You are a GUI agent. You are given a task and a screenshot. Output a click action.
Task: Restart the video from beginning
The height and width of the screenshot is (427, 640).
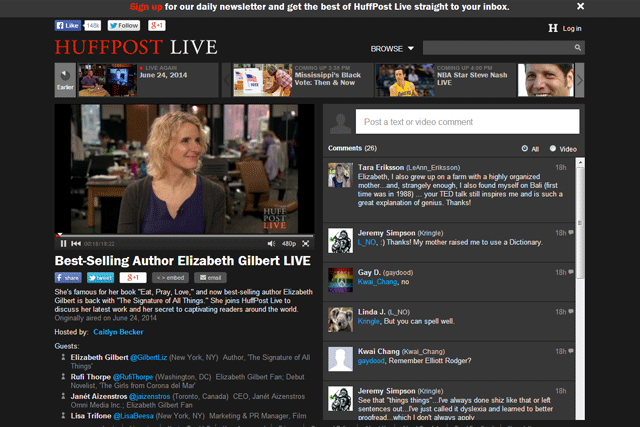76,244
